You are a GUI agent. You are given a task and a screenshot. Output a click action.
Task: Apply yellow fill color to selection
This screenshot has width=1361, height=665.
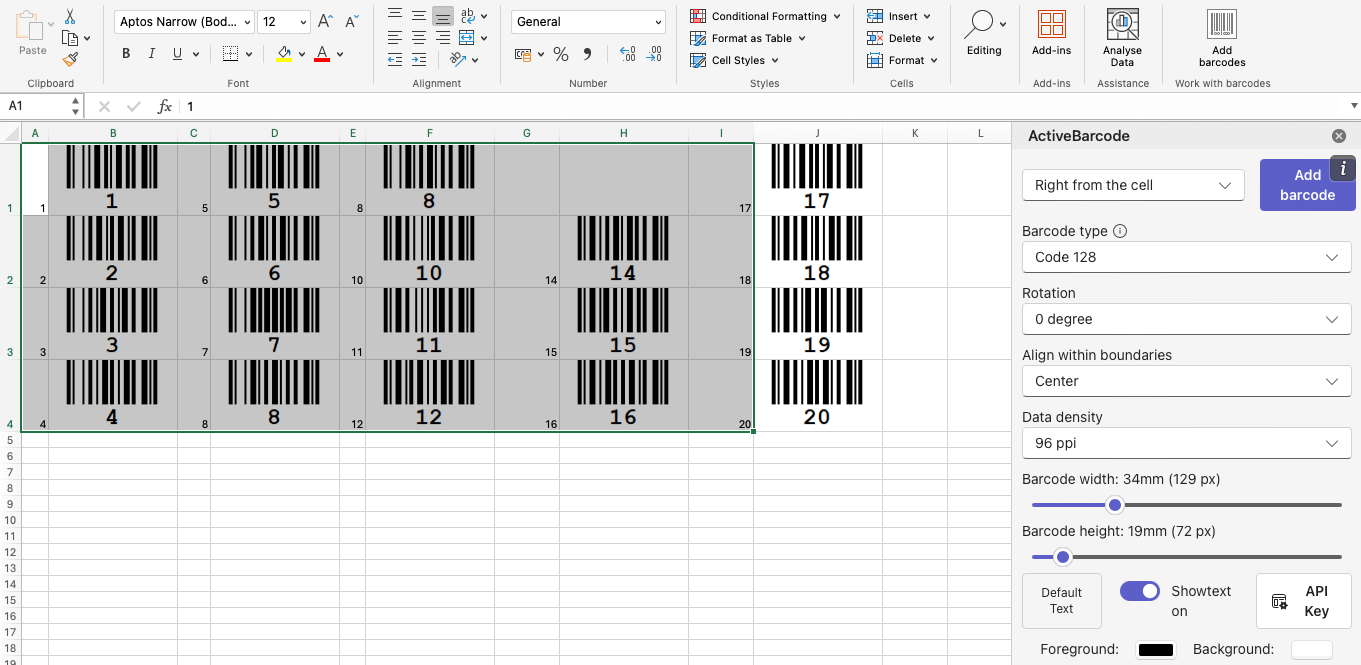pos(284,54)
